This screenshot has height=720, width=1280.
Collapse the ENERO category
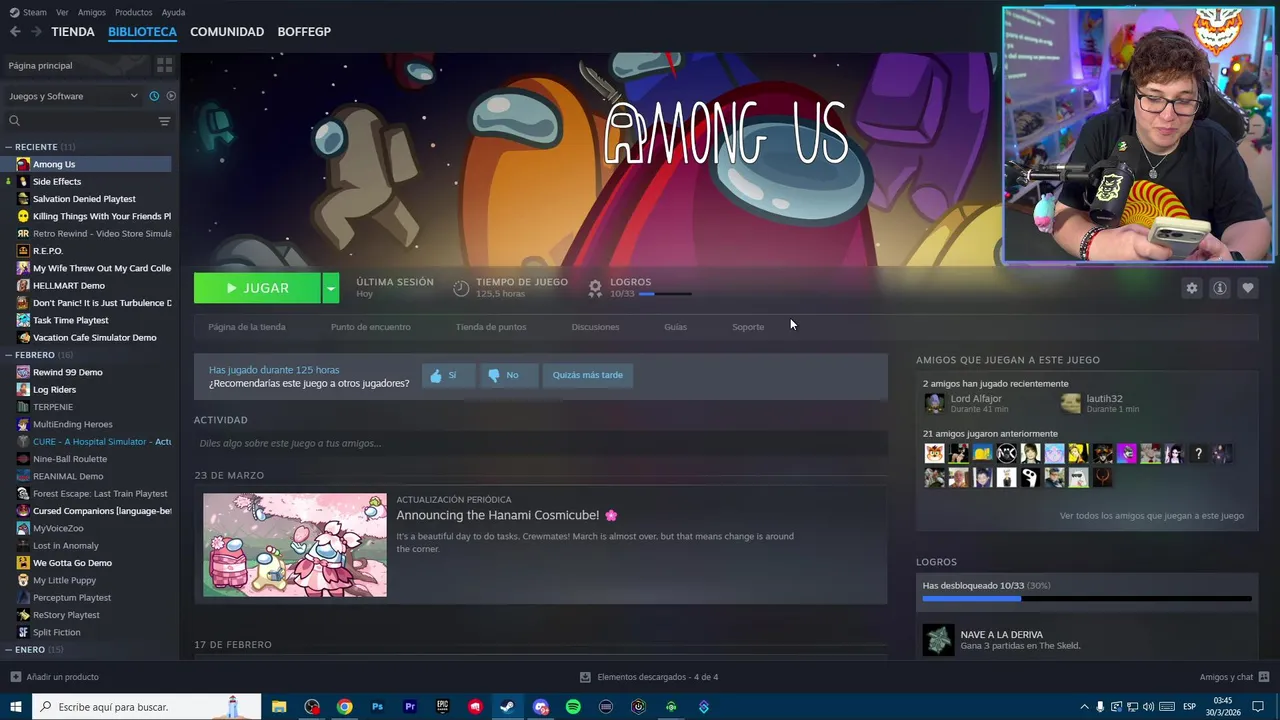[9, 650]
